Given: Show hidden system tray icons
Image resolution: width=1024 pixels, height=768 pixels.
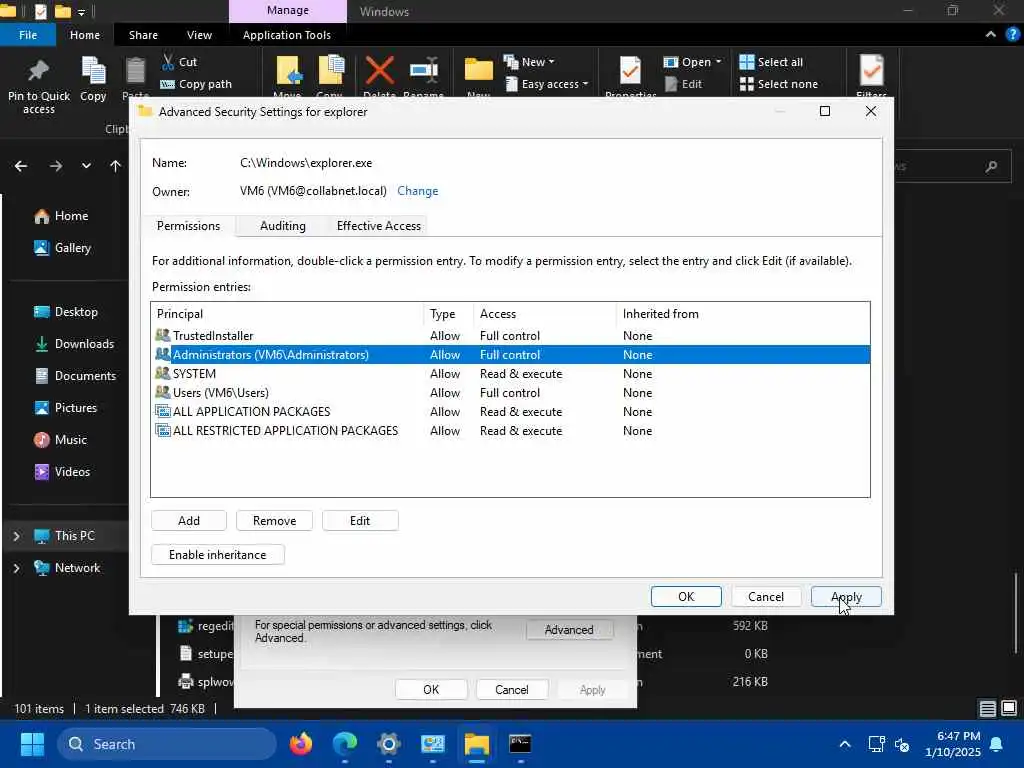Looking at the screenshot, I should pyautogui.click(x=844, y=744).
